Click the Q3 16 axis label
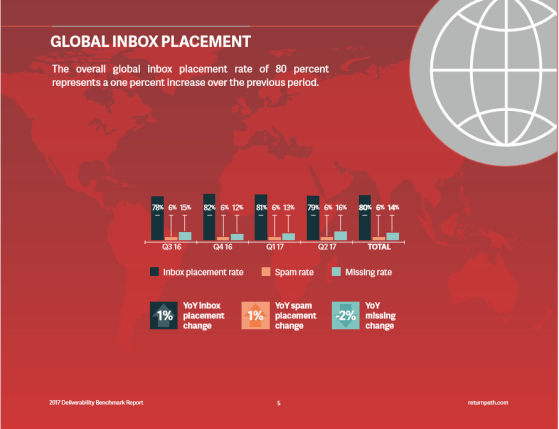 (171, 247)
